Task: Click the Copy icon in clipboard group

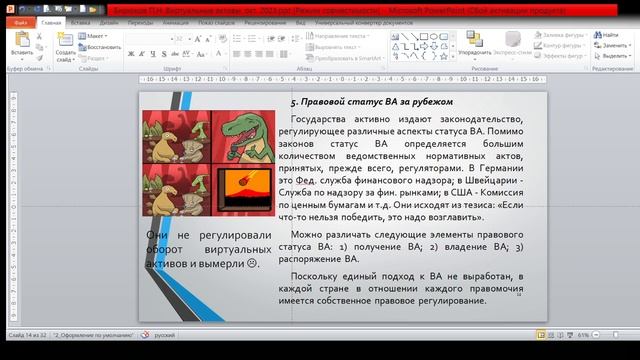Action: [39, 47]
